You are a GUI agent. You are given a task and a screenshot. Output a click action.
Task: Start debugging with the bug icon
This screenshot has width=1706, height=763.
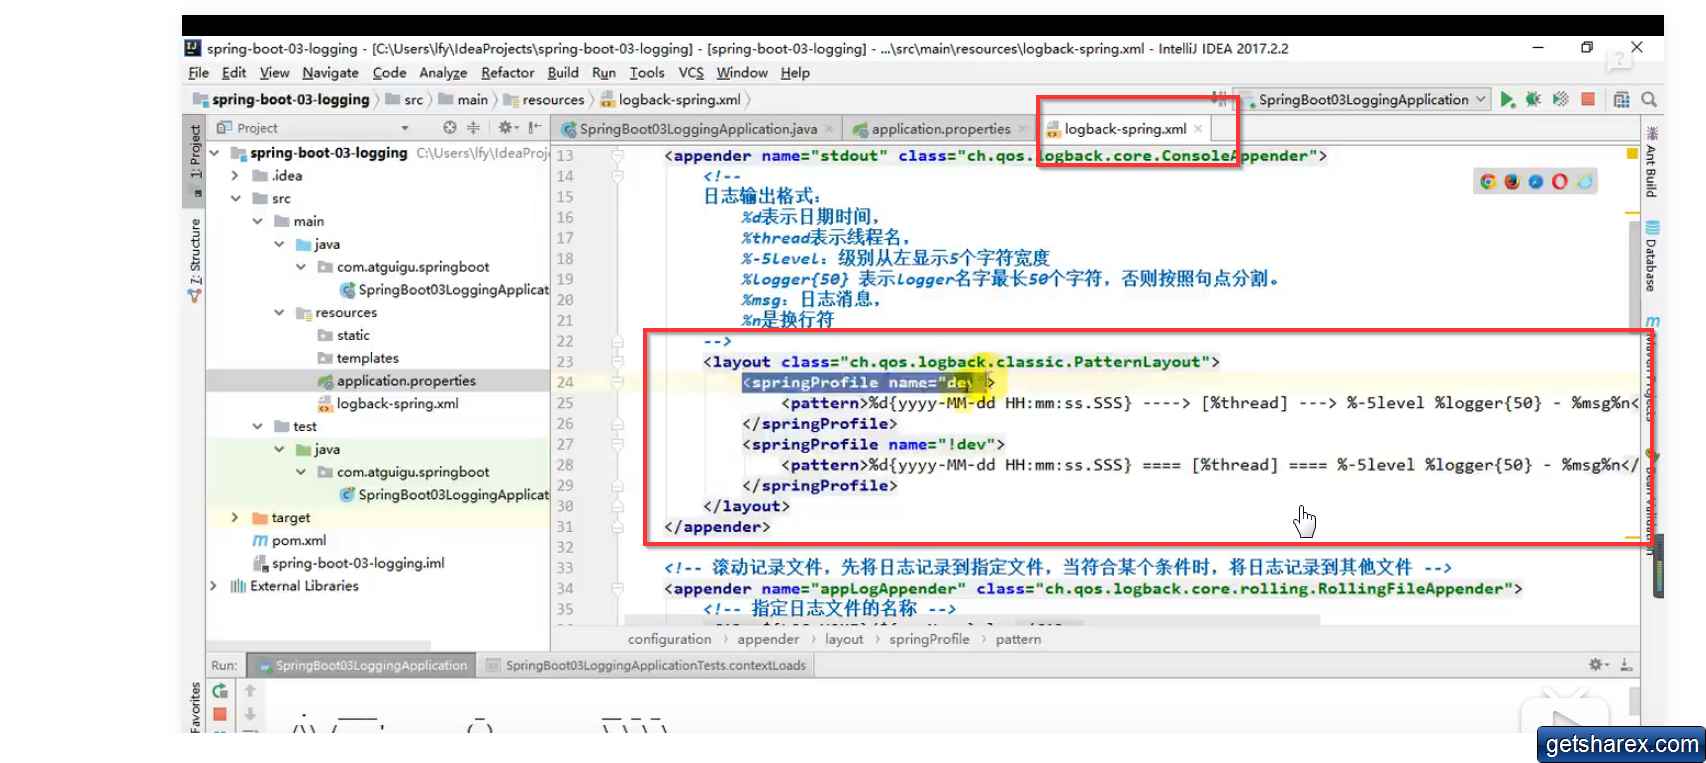click(1534, 99)
